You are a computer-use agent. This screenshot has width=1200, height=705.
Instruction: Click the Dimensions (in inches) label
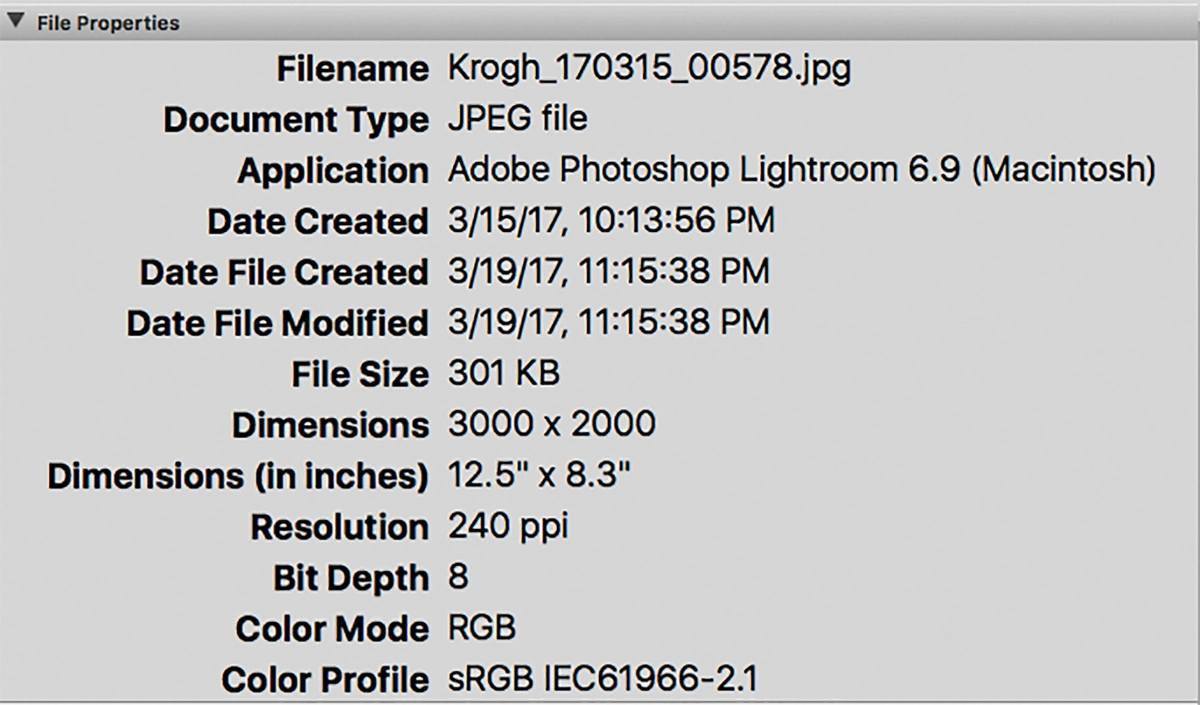[x=237, y=476]
